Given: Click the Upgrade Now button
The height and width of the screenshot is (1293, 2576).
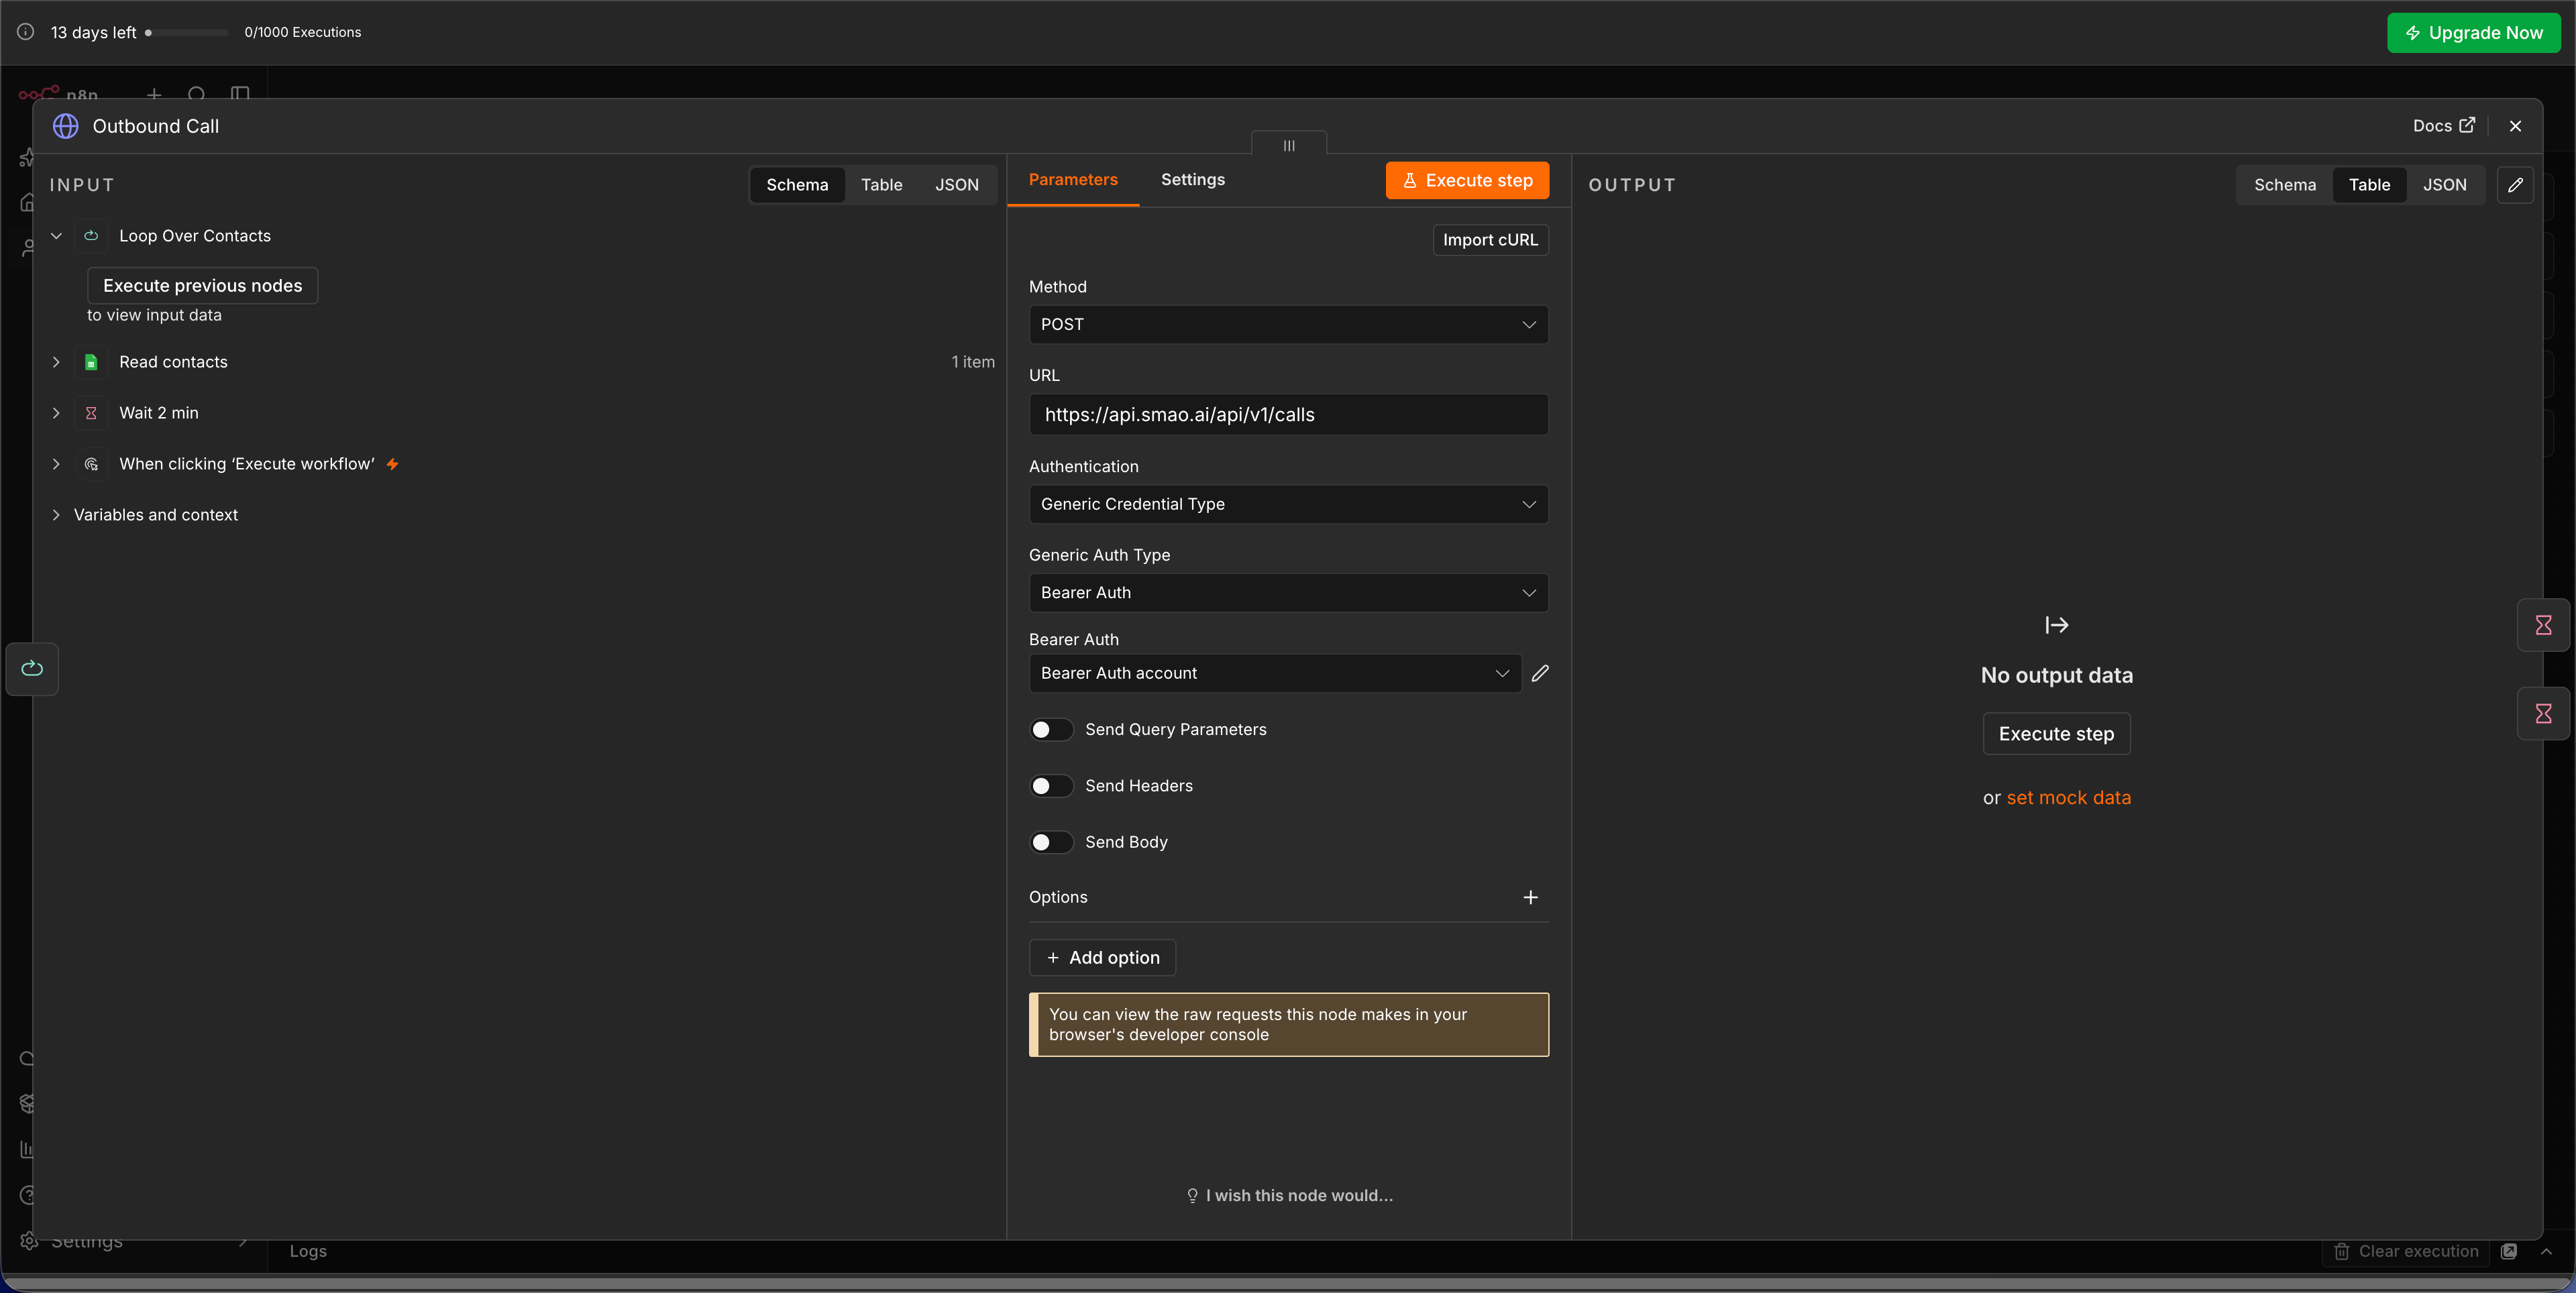Looking at the screenshot, I should (2473, 33).
